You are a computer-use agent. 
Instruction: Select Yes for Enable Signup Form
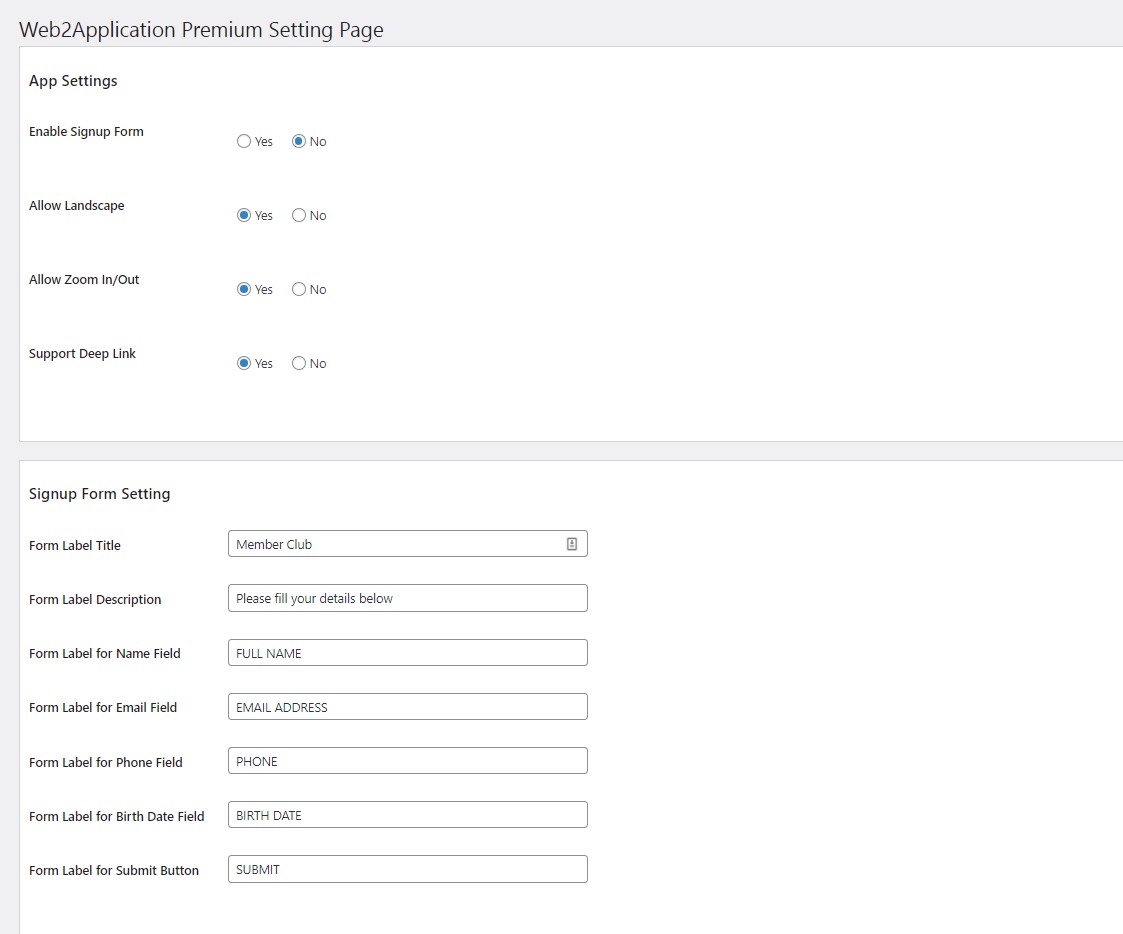244,141
